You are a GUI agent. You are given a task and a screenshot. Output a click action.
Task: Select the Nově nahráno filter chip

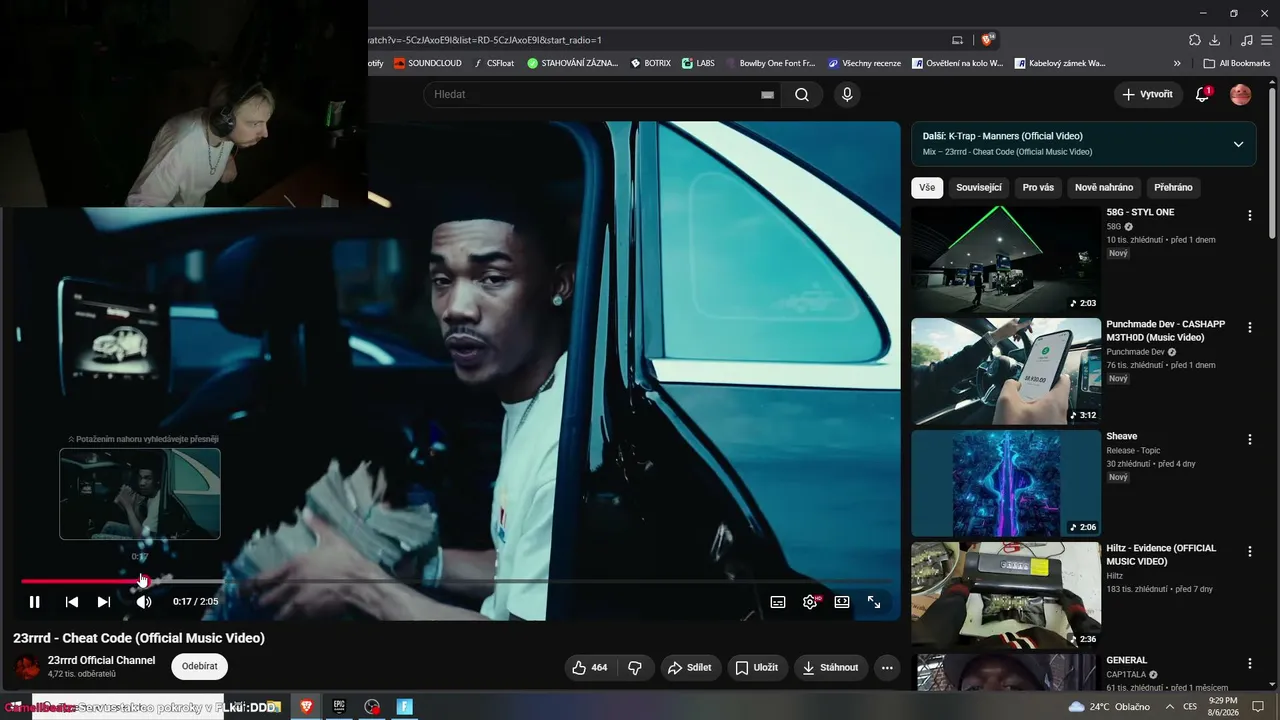[x=1104, y=187]
